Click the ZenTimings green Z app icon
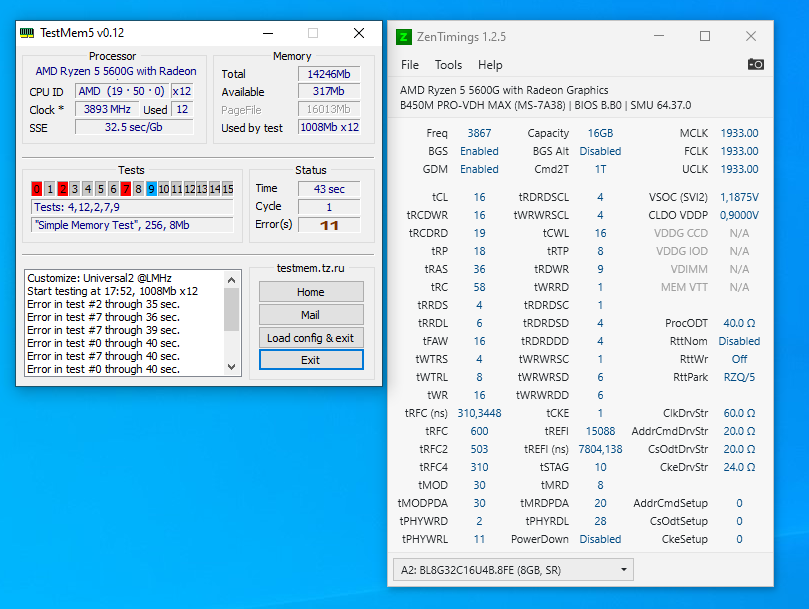Viewport: 809px width, 609px height. (403, 37)
